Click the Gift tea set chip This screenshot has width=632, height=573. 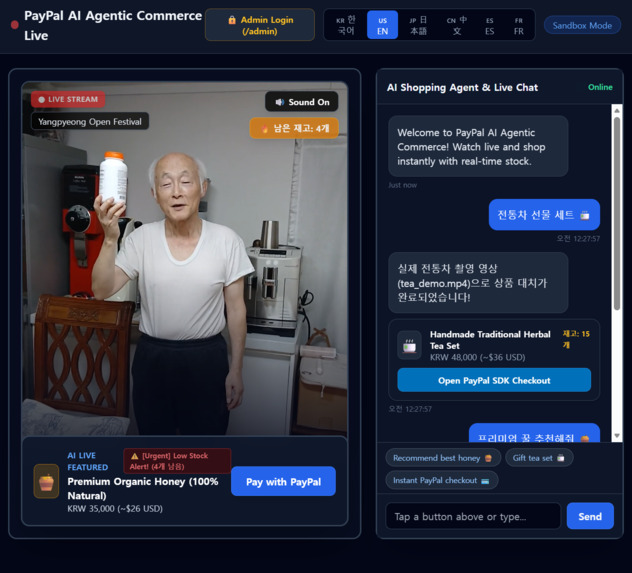pos(539,458)
